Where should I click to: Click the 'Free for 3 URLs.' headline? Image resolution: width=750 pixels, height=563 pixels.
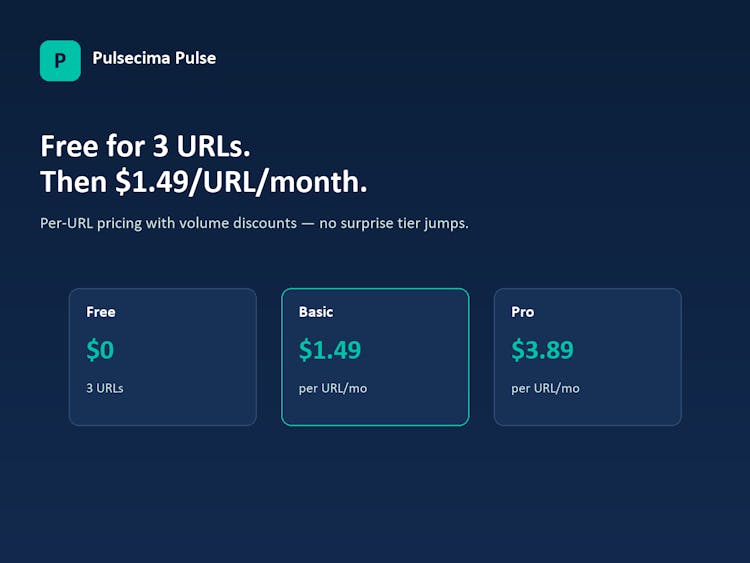(145, 146)
